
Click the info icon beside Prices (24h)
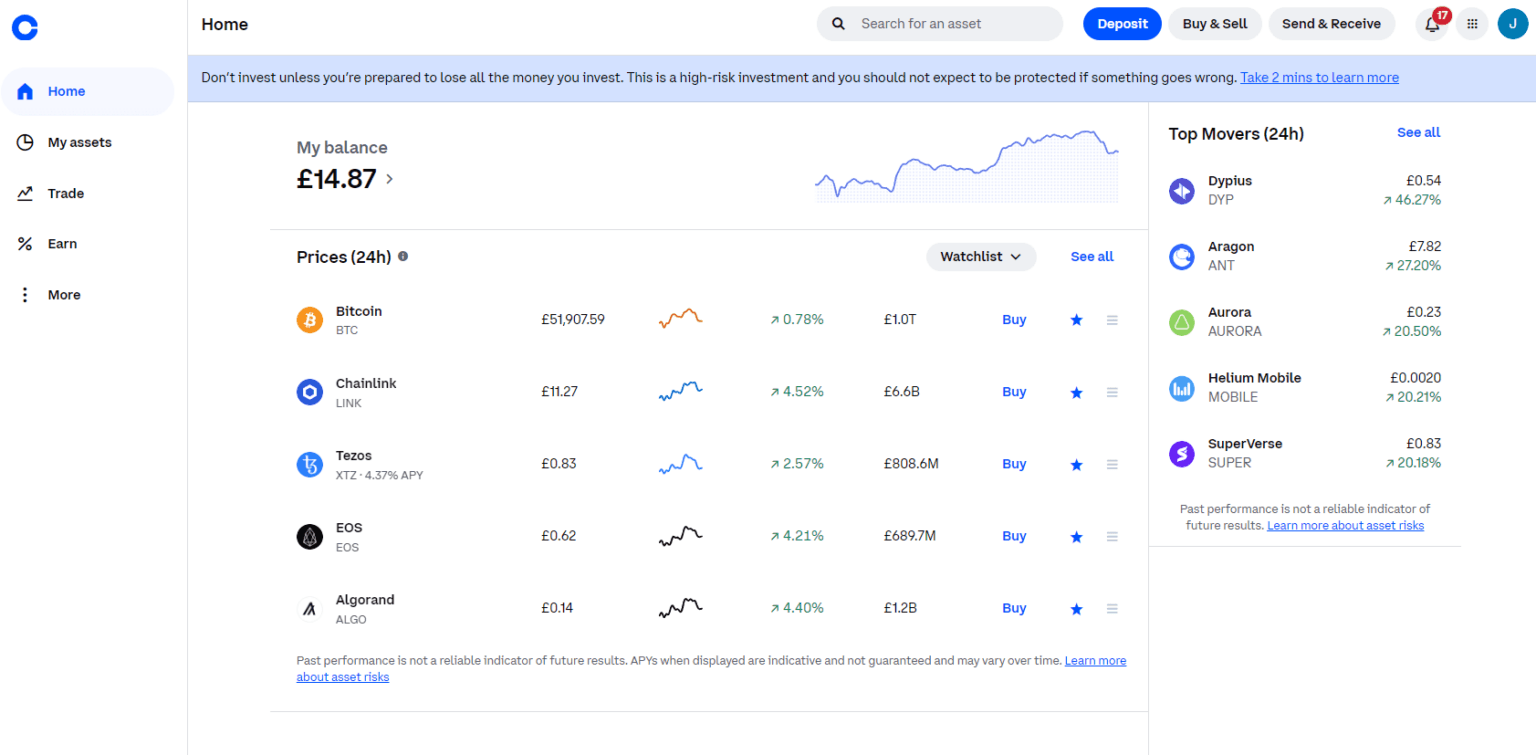(x=403, y=256)
